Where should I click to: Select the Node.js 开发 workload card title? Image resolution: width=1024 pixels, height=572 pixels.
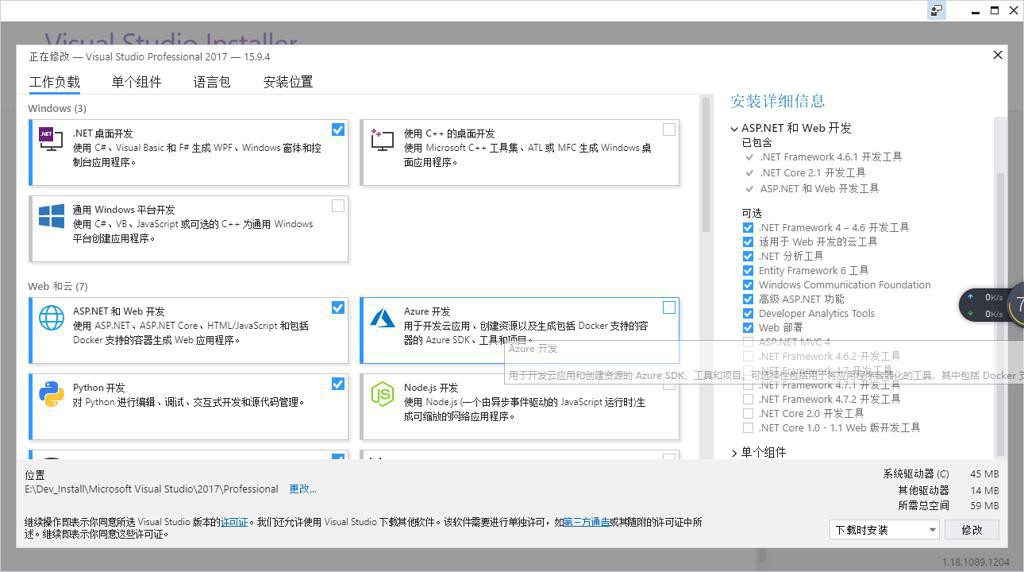431,388
